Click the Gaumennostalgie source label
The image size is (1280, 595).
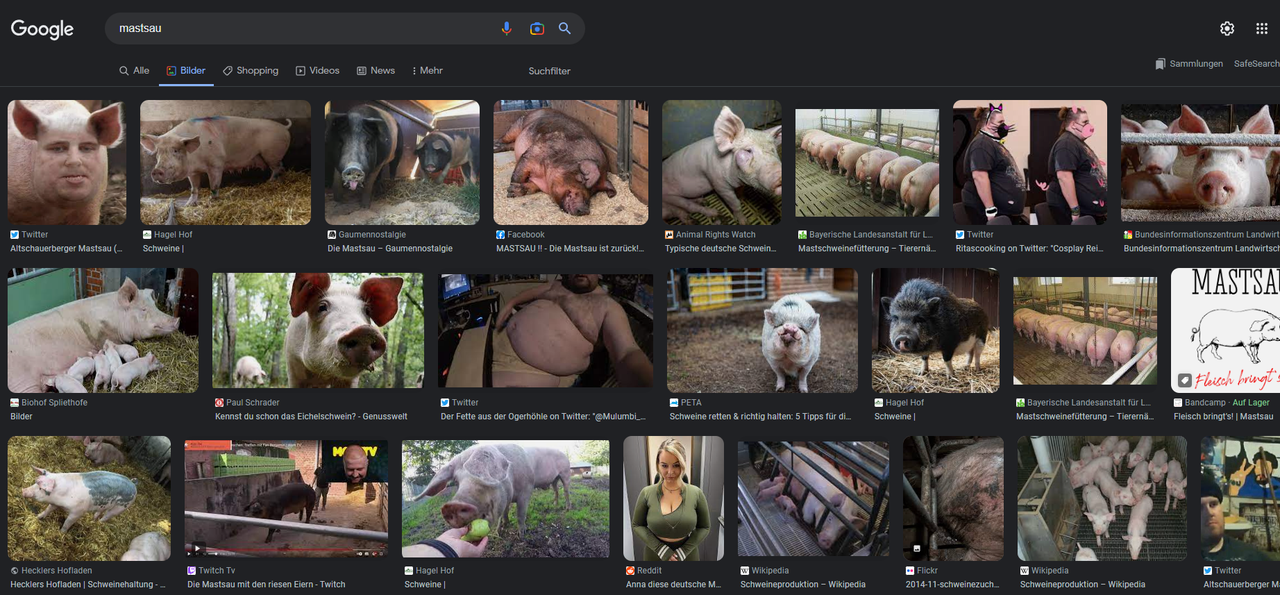click(366, 235)
